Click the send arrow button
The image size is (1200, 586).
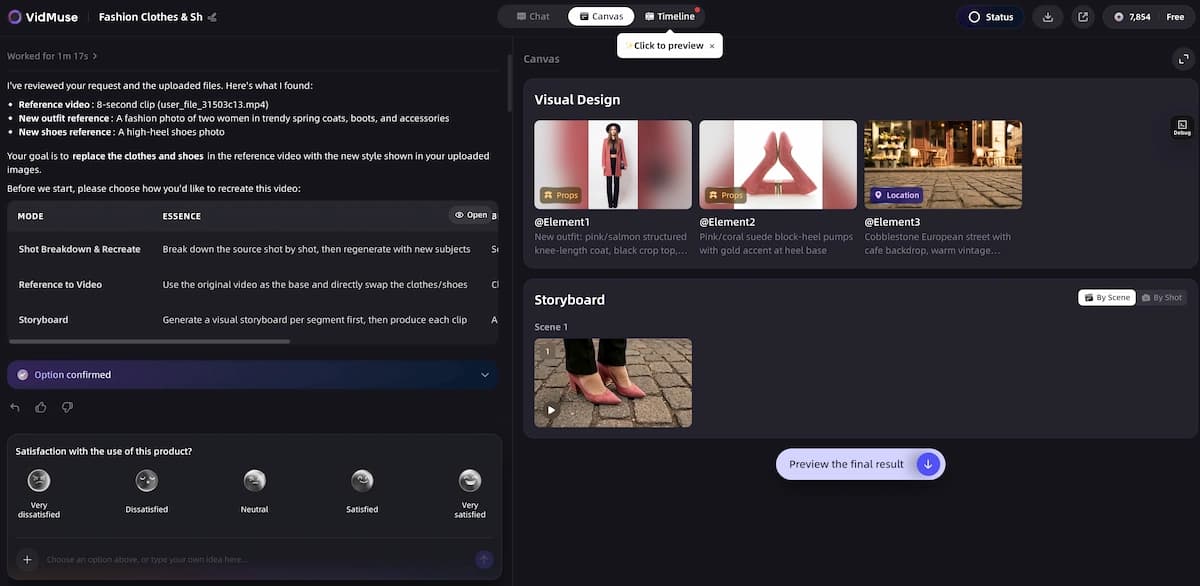point(484,560)
